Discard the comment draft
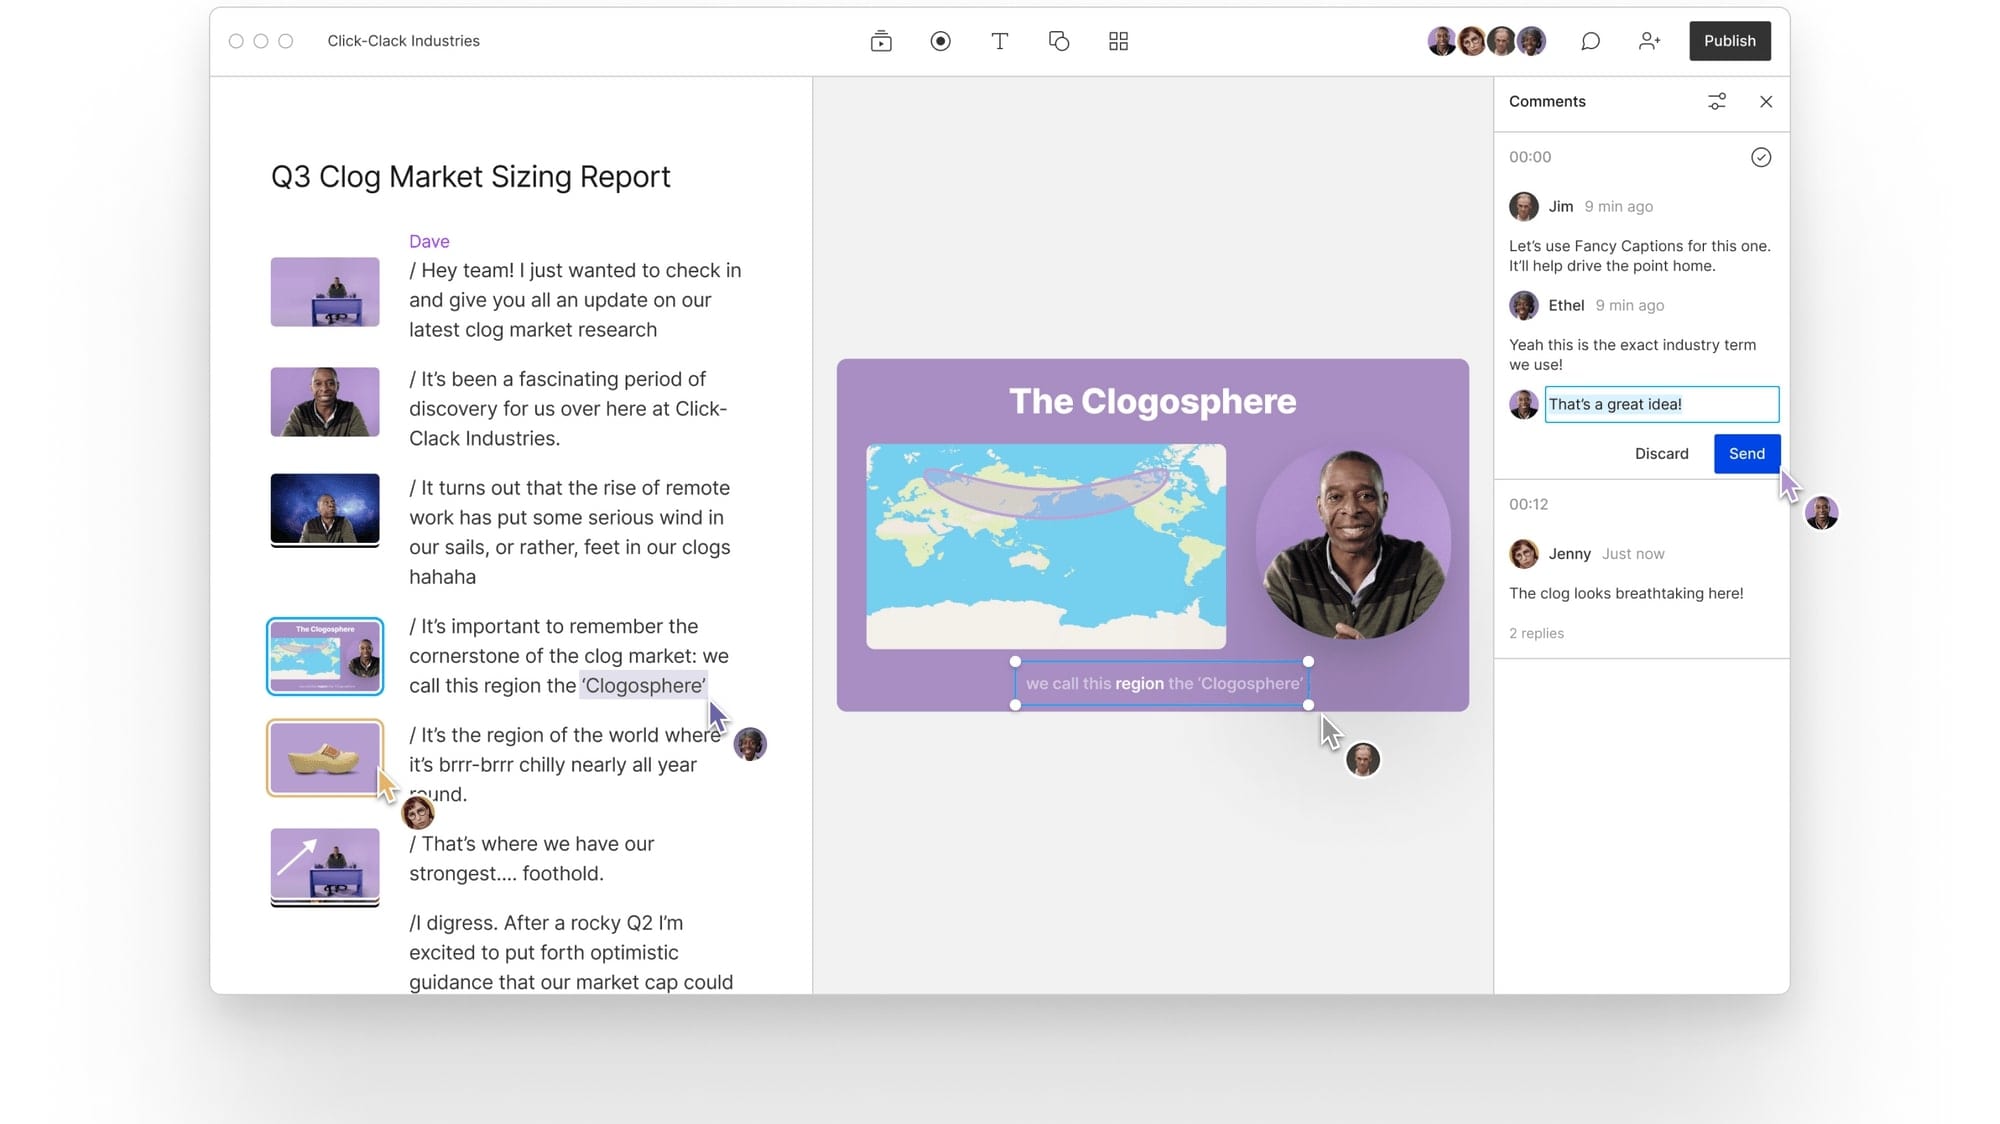 click(x=1661, y=453)
